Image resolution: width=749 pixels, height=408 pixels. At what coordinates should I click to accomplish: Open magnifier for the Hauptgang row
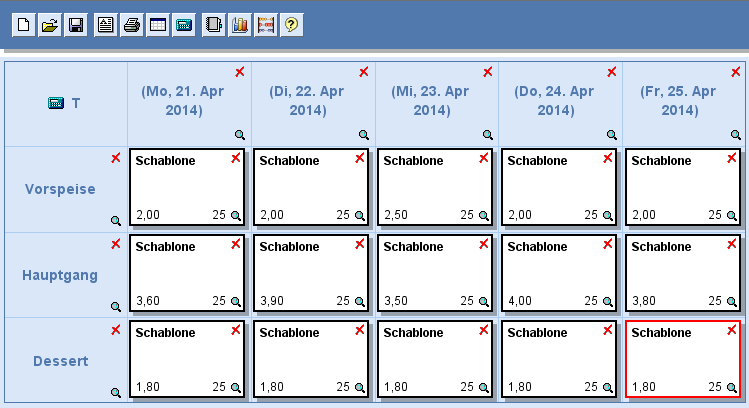116,307
